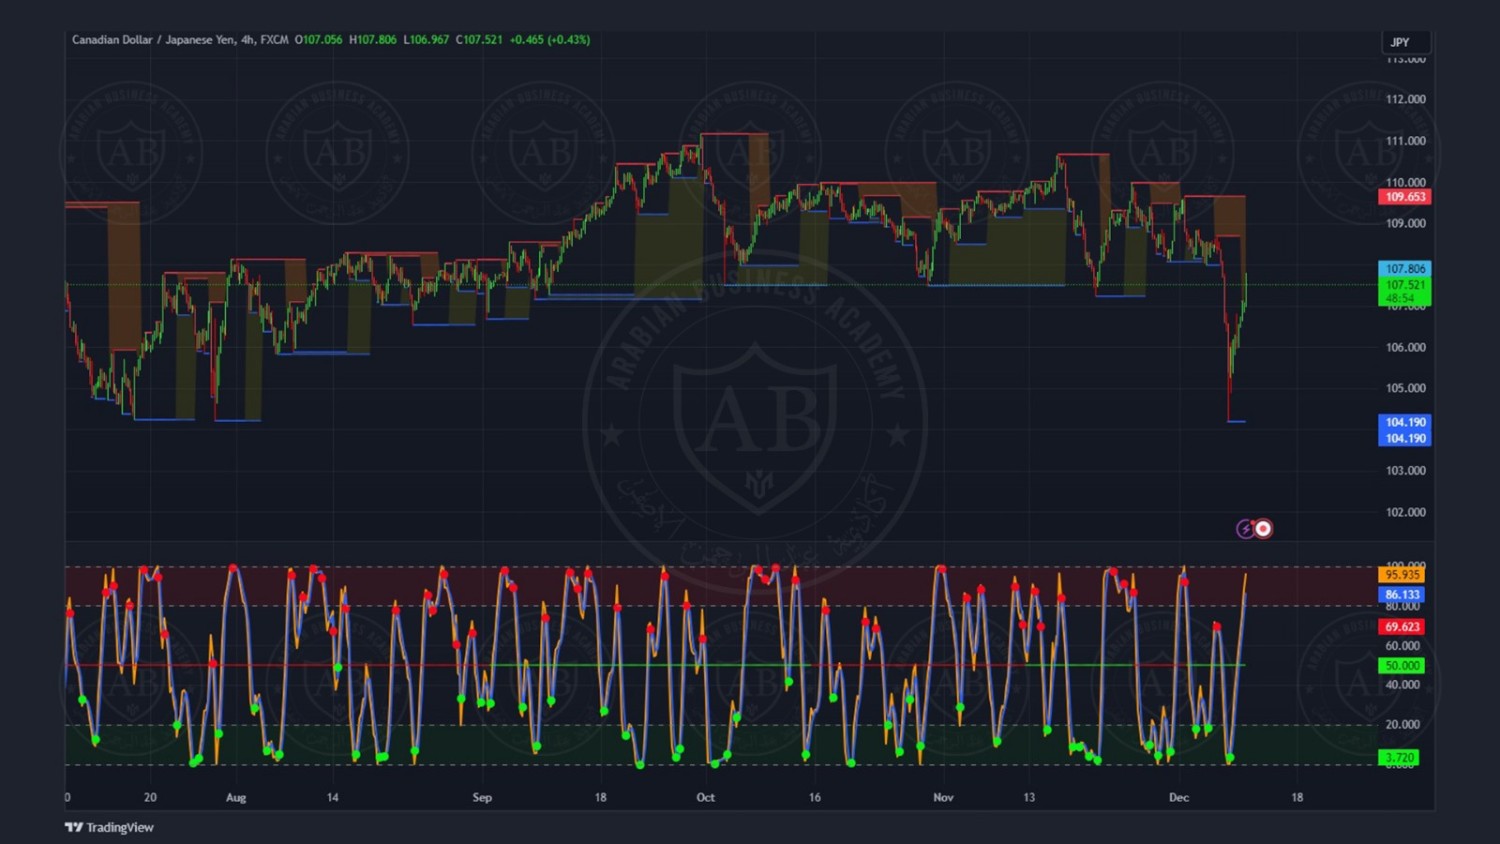Click the green 50.000 midline label
Screen dimensions: 1500x844
(1402, 666)
